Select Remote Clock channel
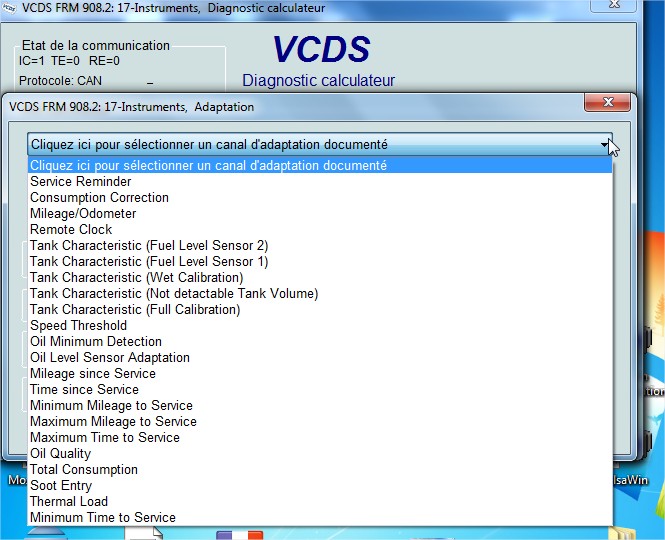Viewport: 665px width, 540px height. point(71,230)
